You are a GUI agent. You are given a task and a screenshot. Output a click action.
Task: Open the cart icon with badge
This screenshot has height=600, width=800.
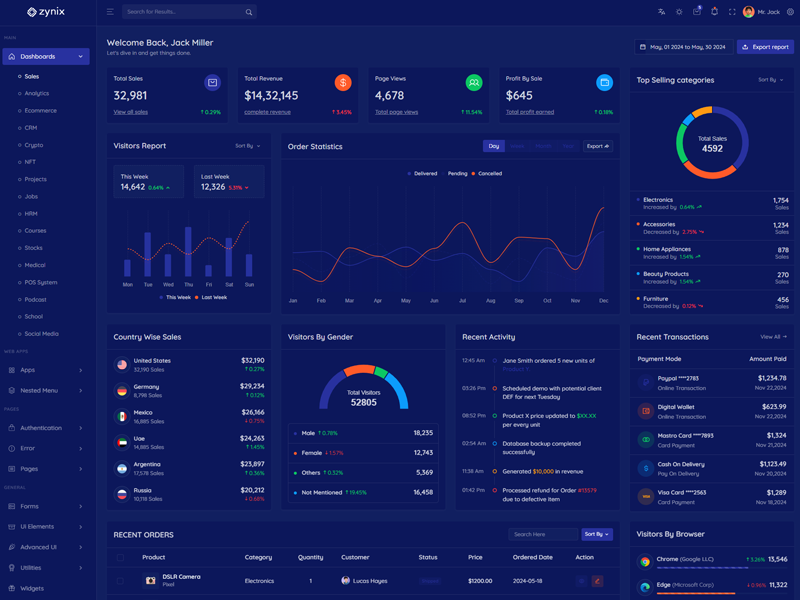click(x=697, y=12)
